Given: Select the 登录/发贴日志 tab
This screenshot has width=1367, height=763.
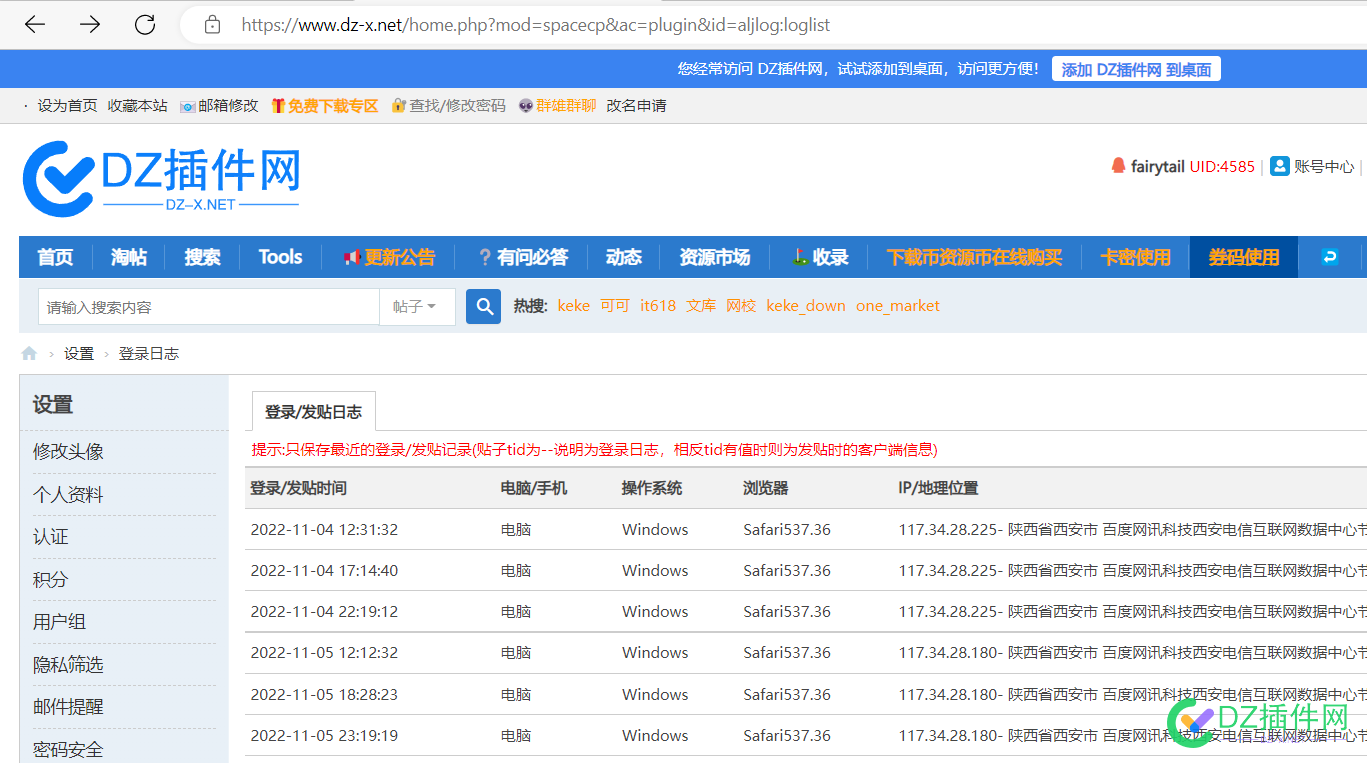Looking at the screenshot, I should tap(313, 411).
